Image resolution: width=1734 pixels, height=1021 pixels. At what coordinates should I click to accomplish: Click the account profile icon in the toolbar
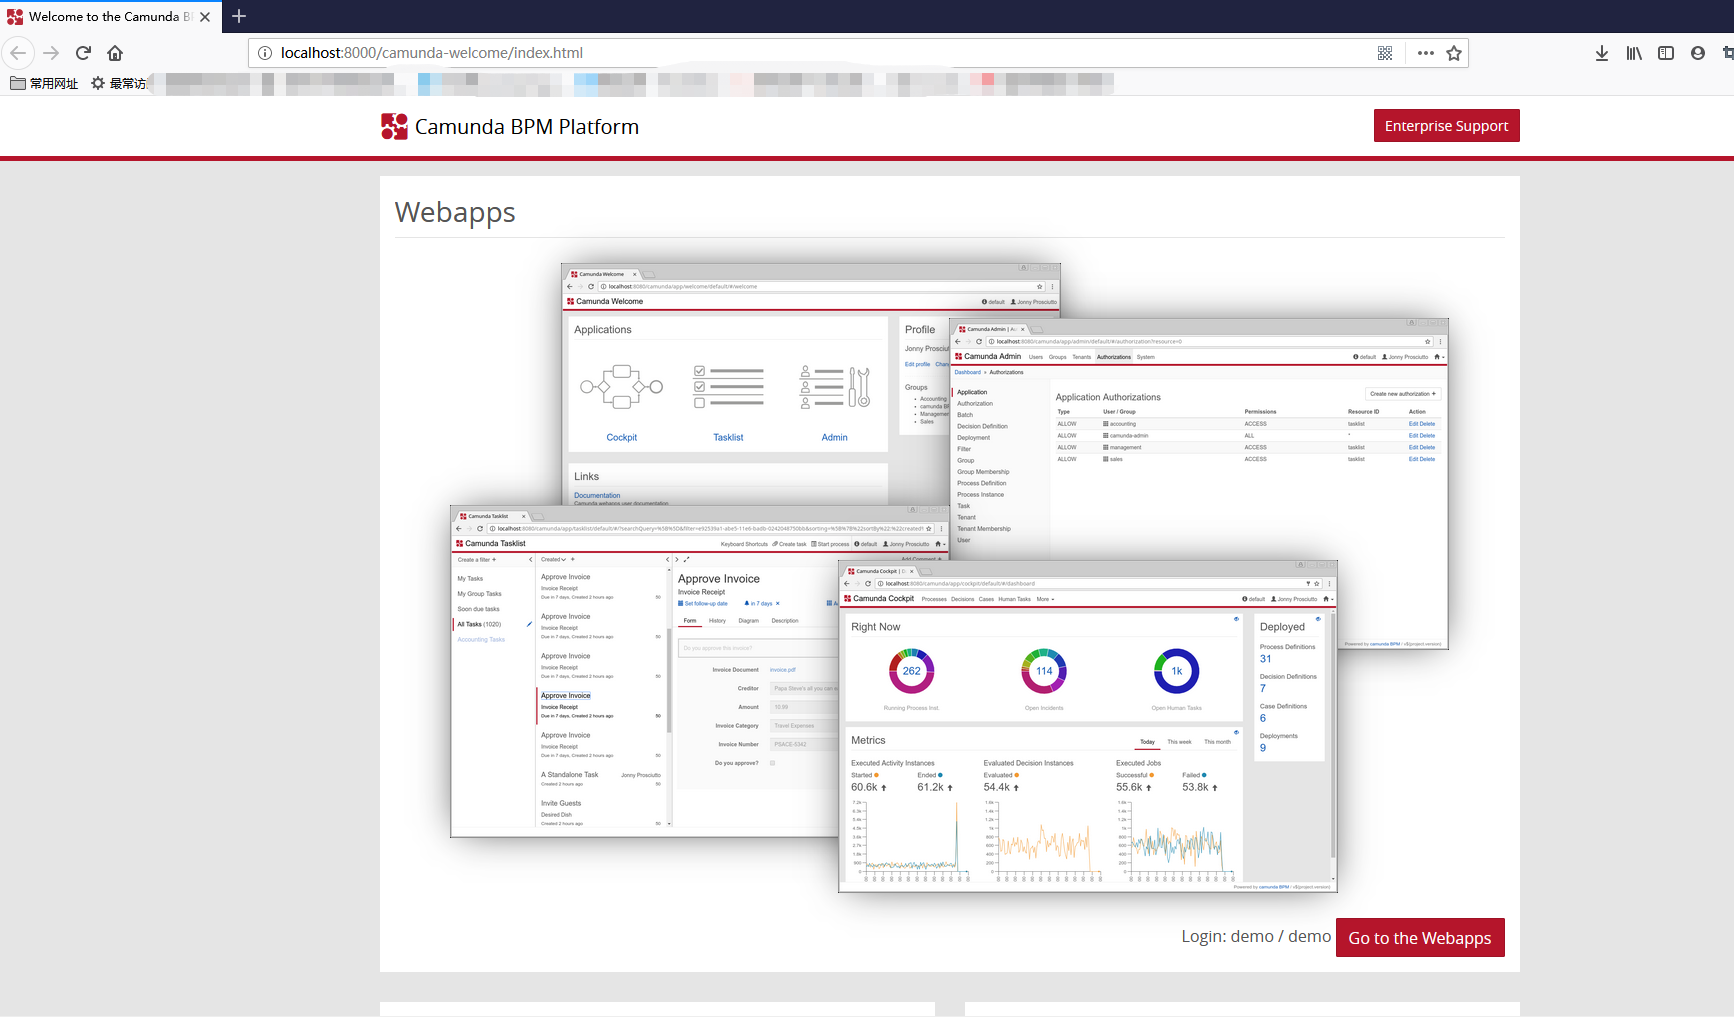coord(1697,52)
